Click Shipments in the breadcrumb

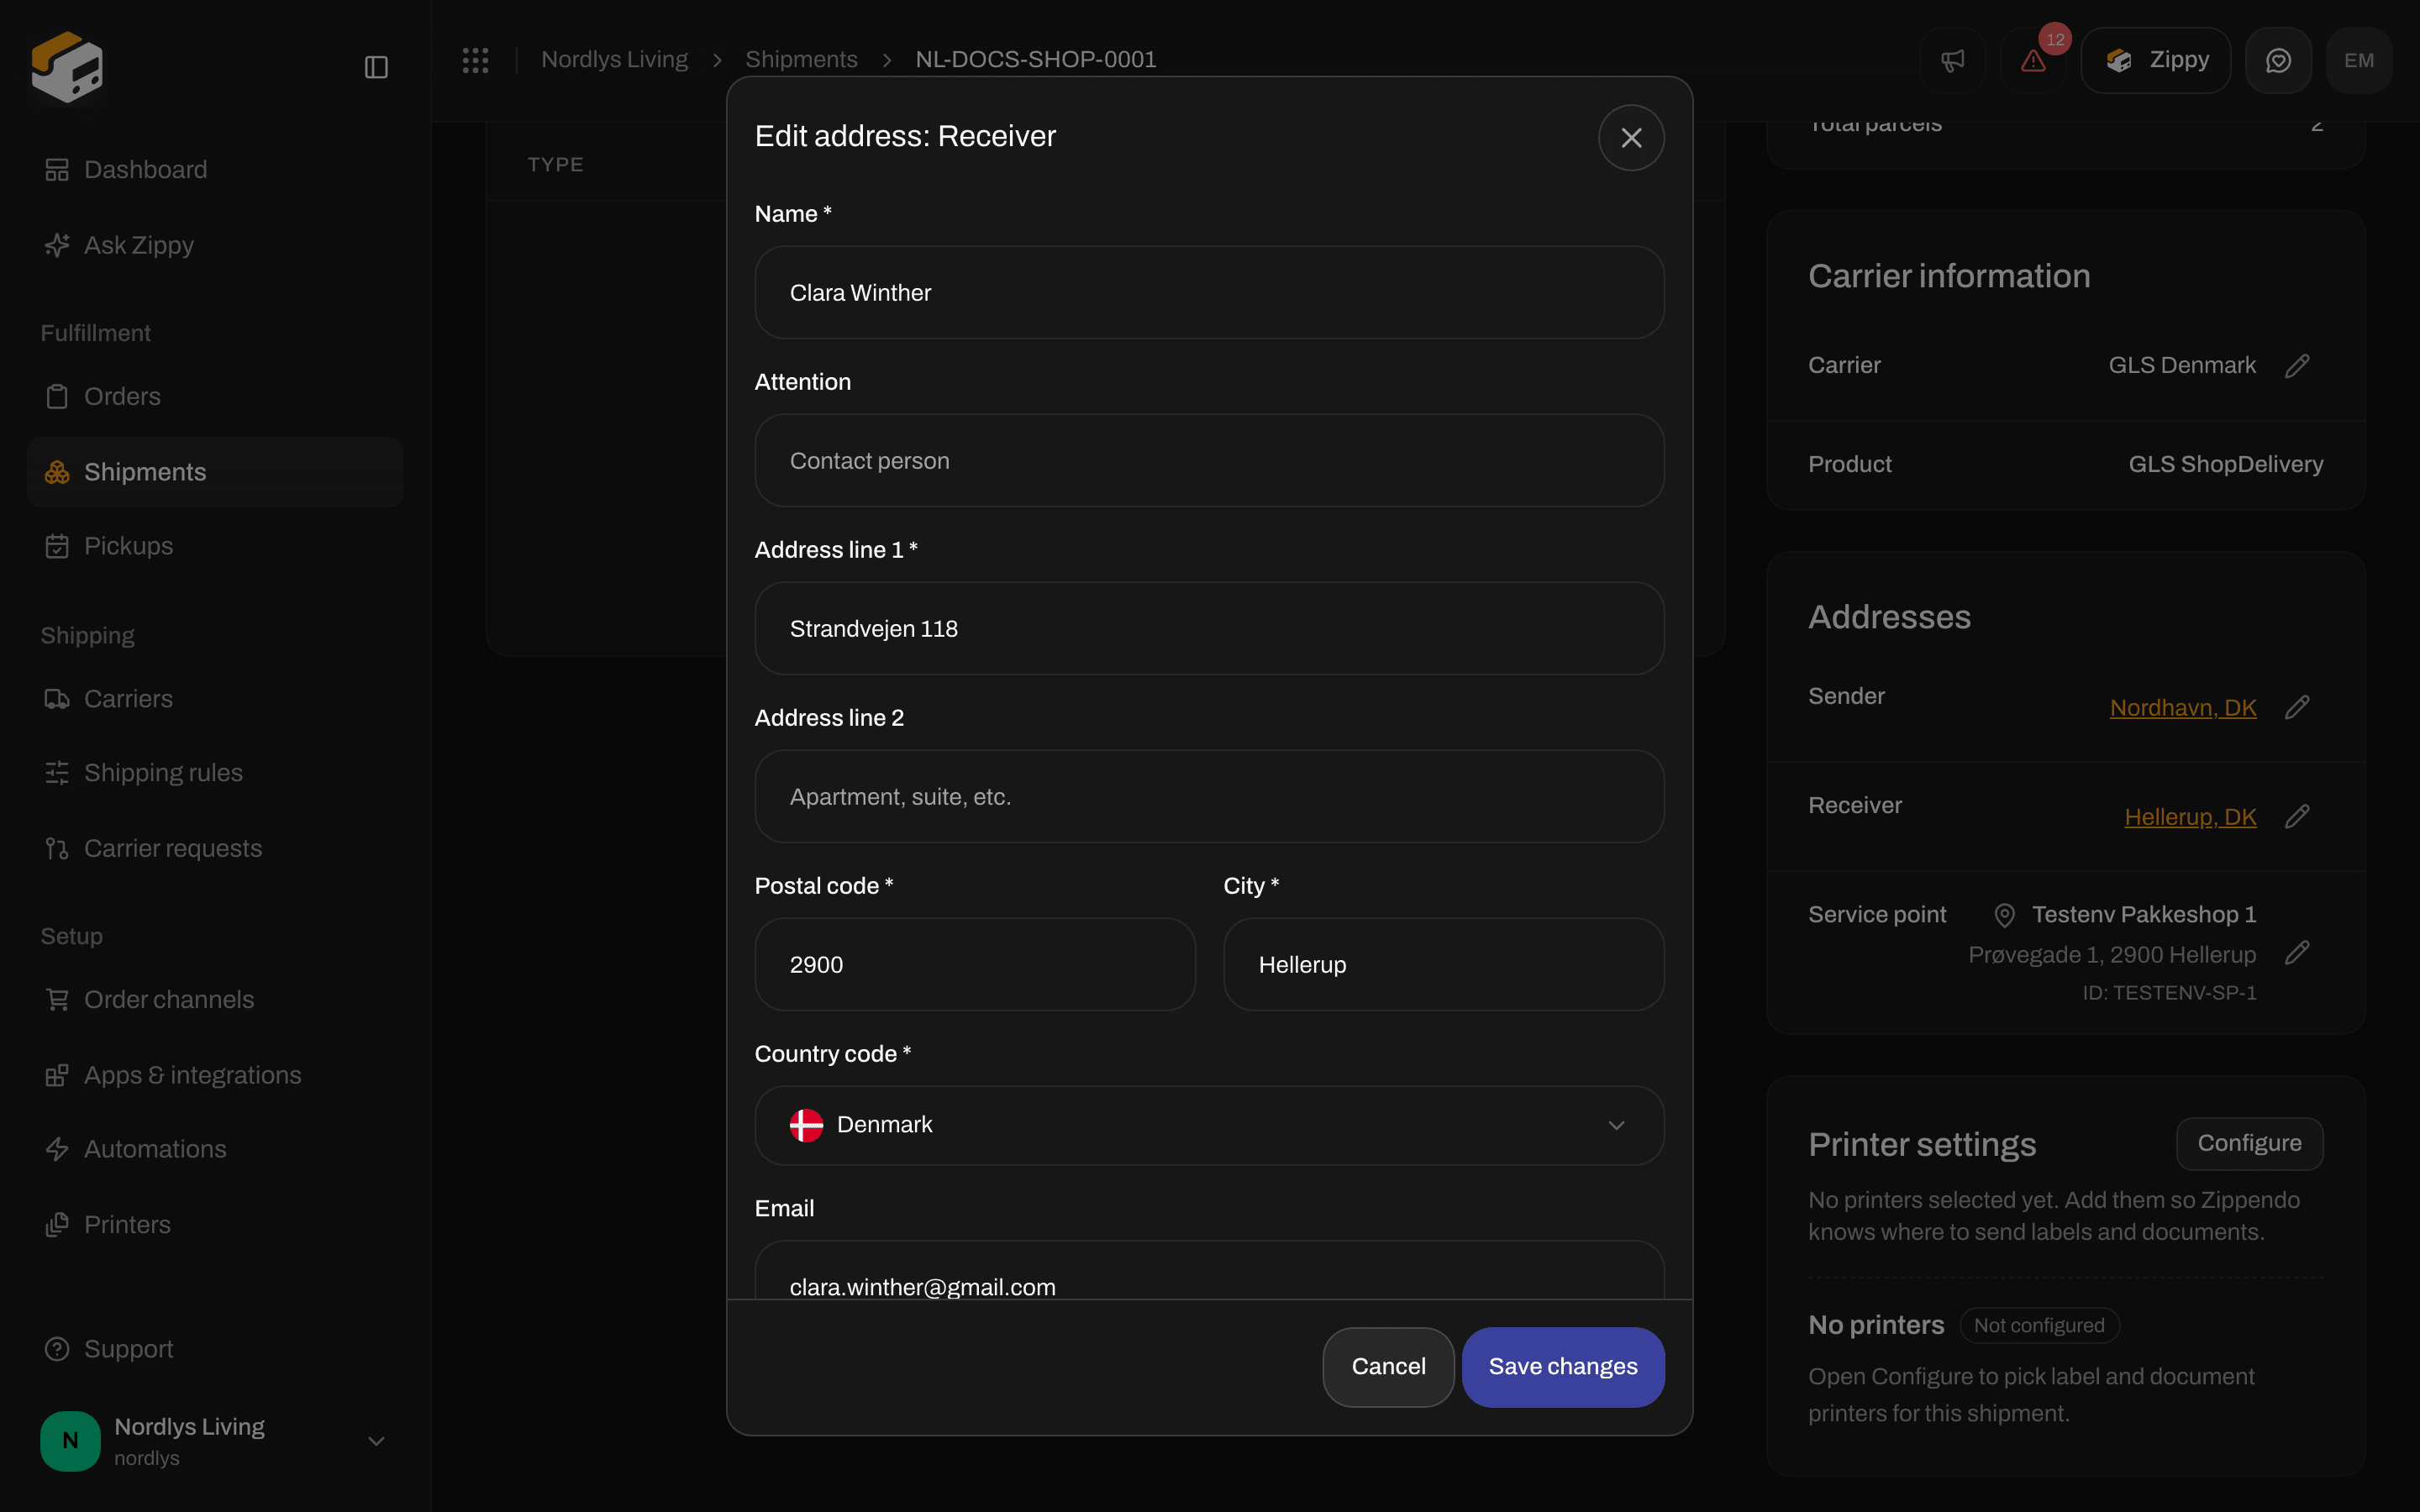[x=801, y=60]
